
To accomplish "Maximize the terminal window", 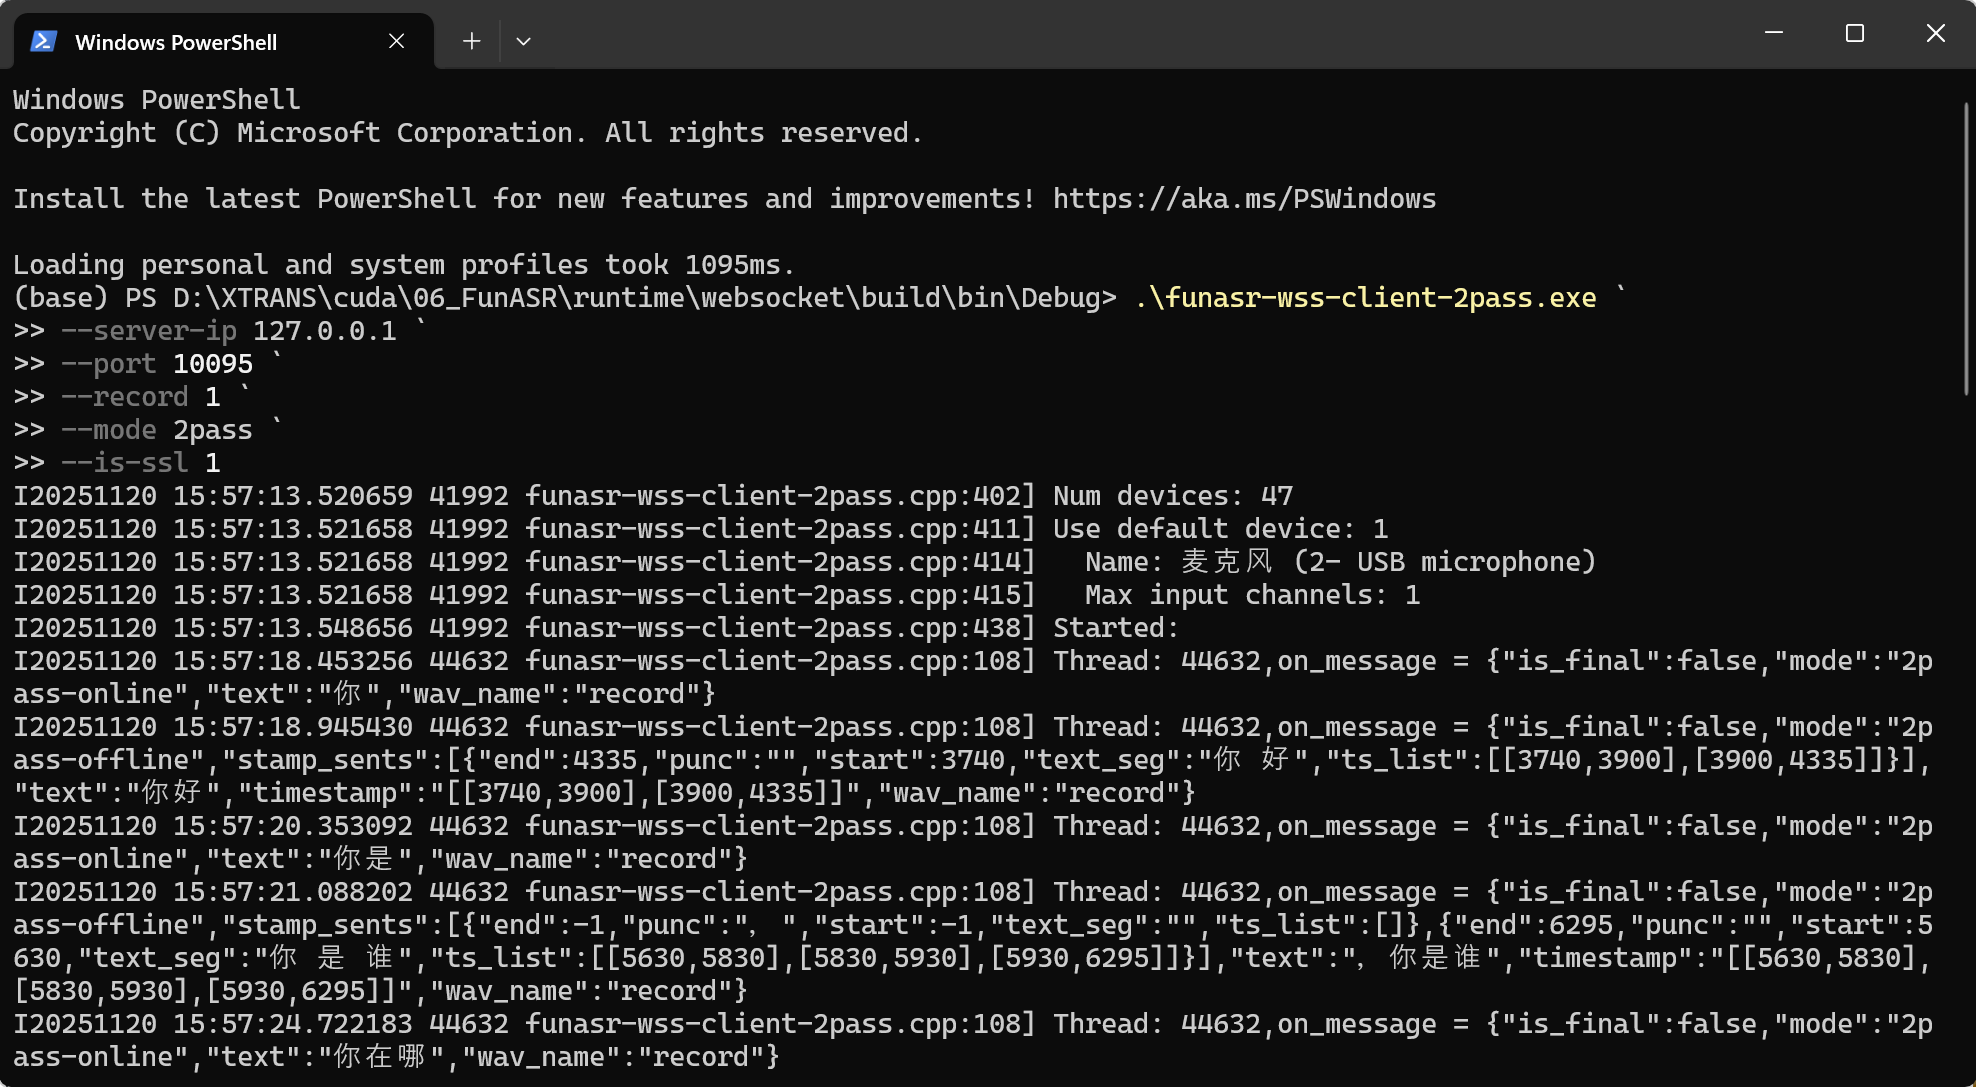I will [x=1854, y=33].
